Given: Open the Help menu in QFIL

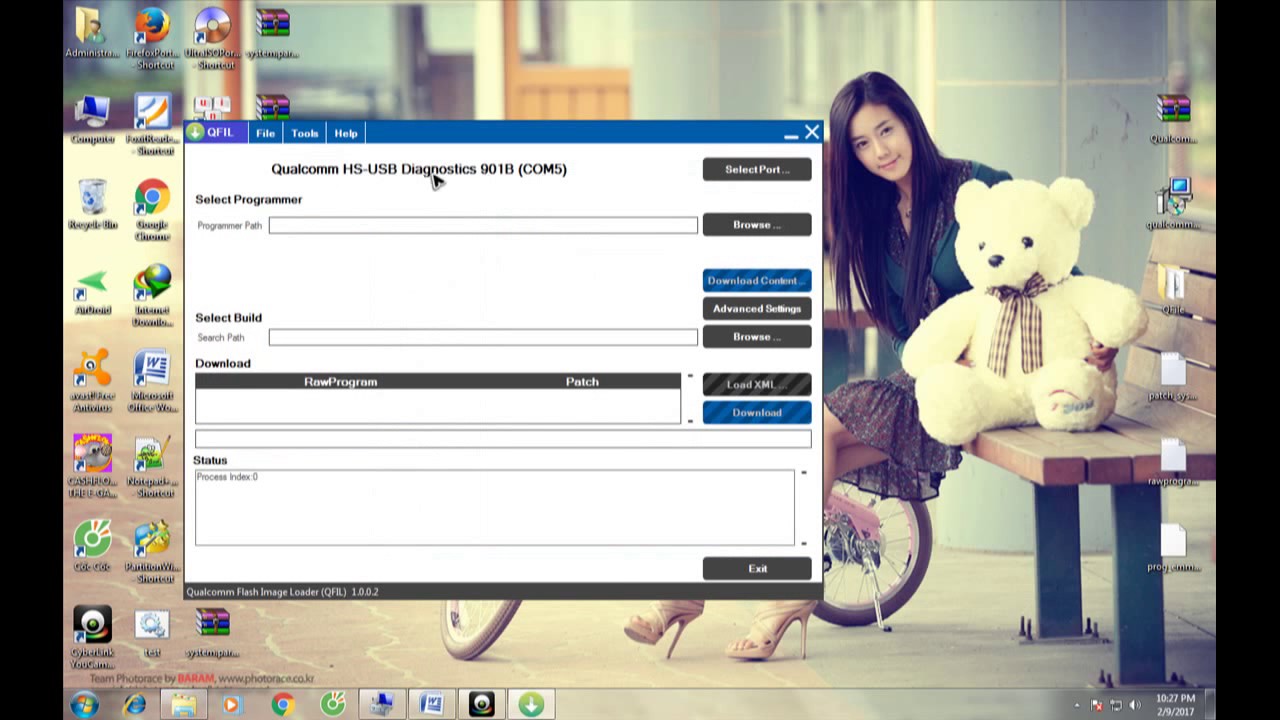Looking at the screenshot, I should pos(346,133).
